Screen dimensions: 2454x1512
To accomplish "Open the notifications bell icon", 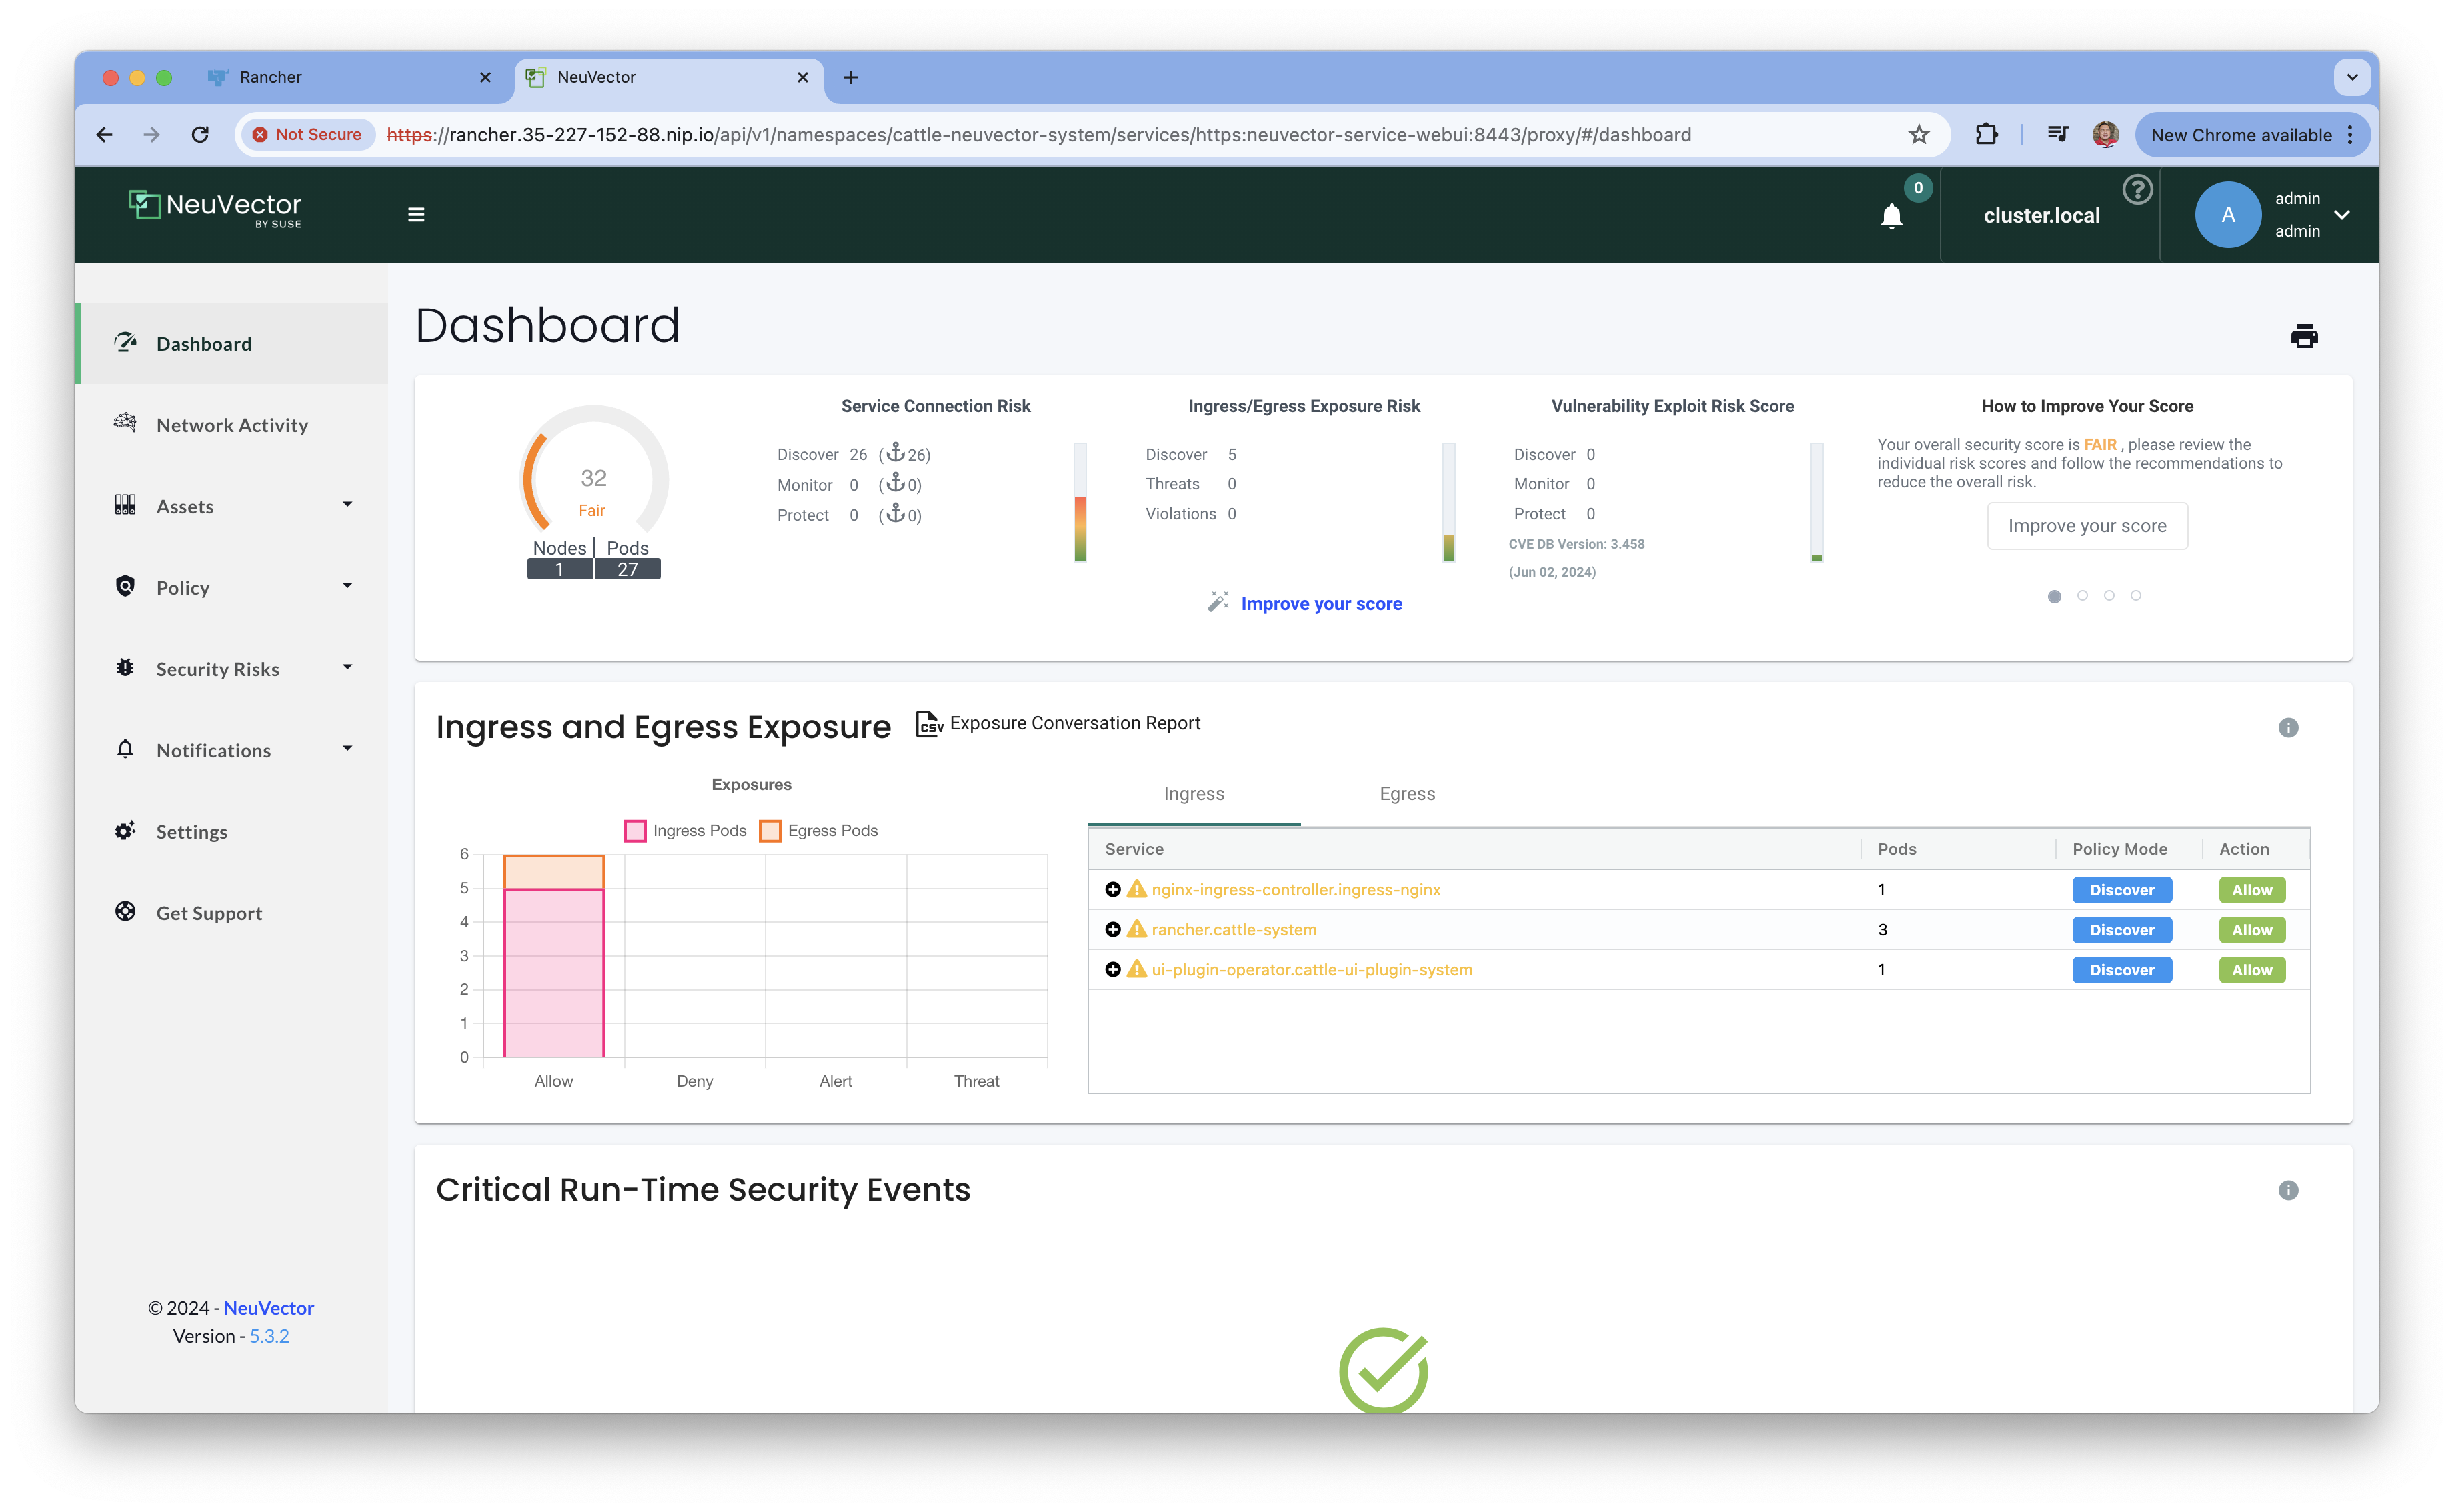I will [x=1891, y=216].
